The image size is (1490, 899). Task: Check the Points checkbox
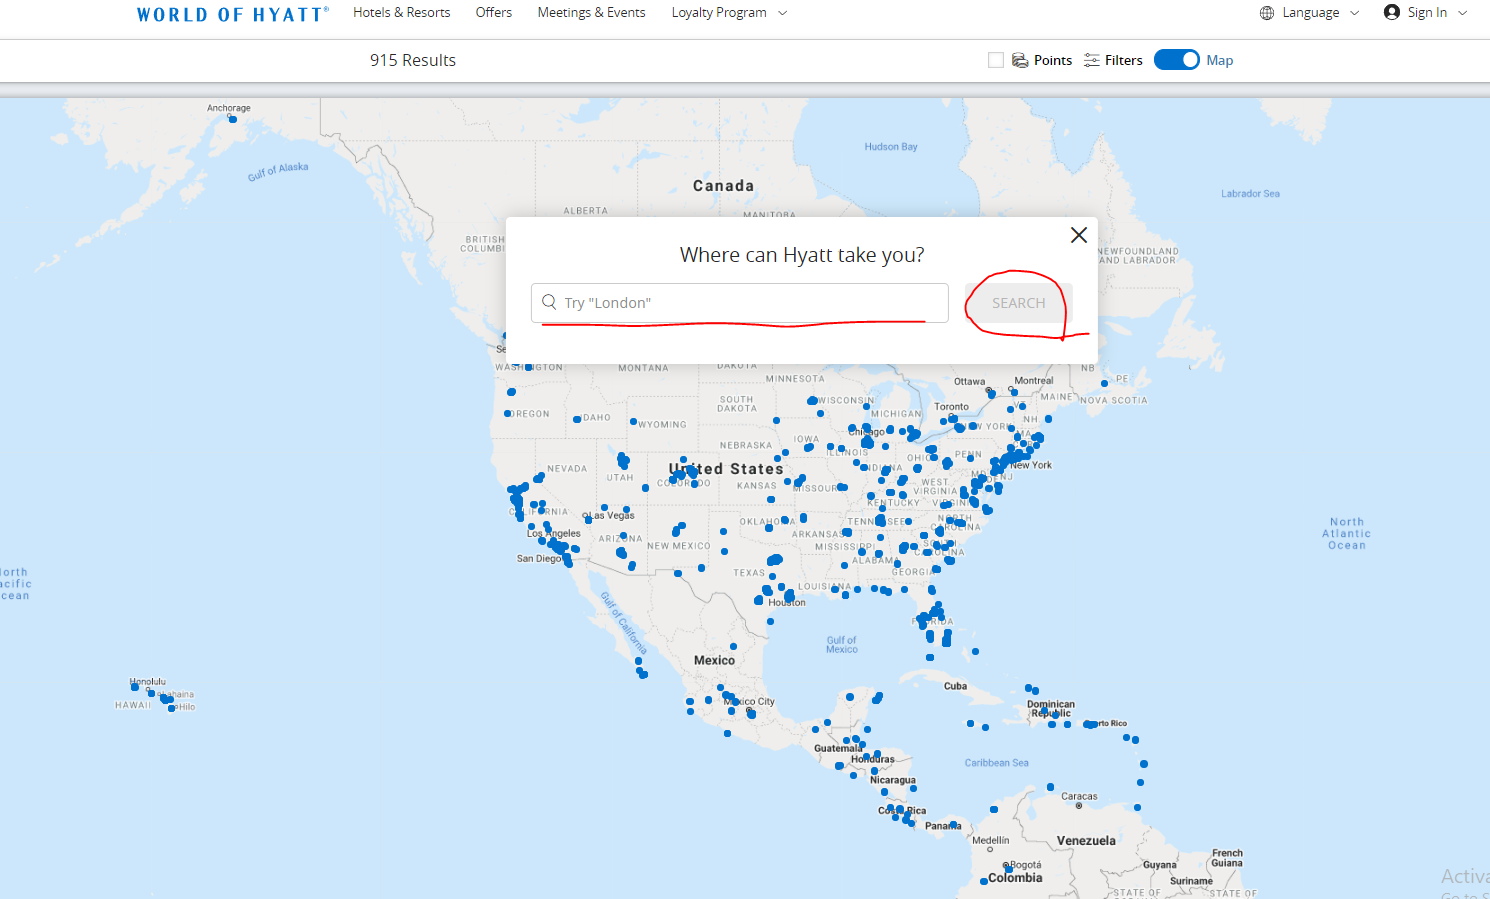click(x=996, y=60)
